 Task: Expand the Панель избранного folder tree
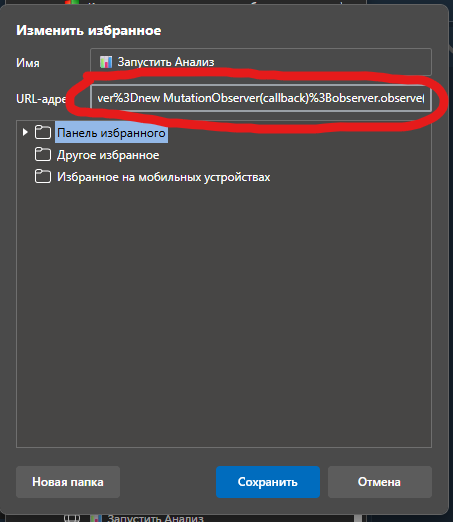coord(25,132)
